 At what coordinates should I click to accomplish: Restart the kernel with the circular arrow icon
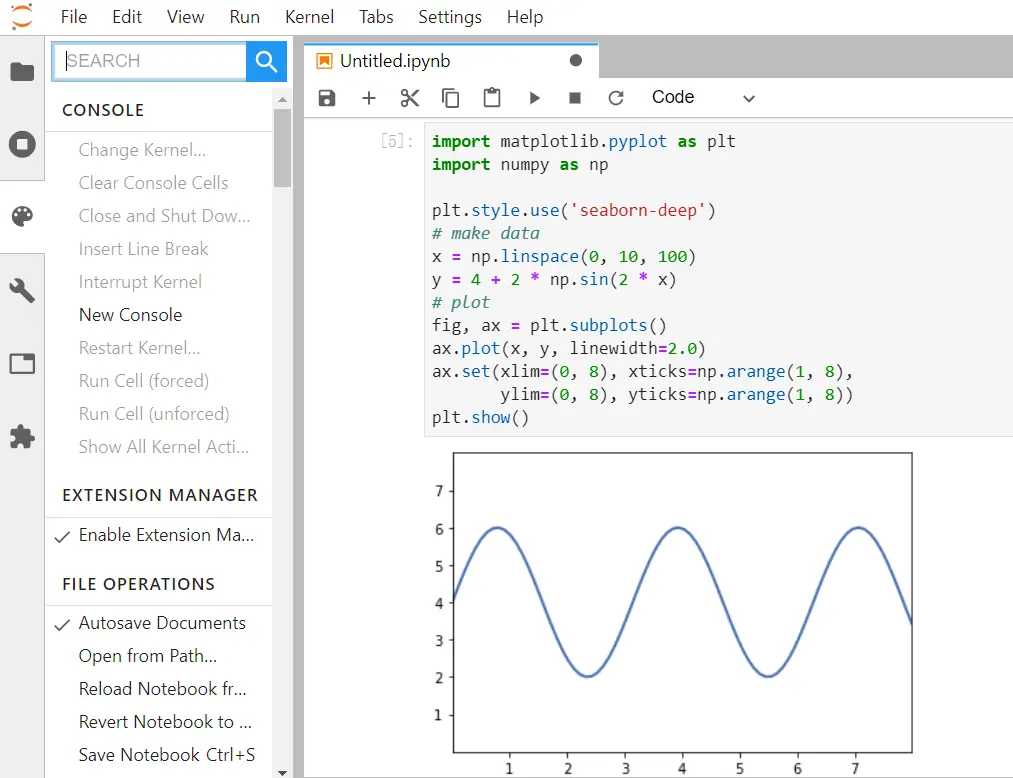pos(616,98)
